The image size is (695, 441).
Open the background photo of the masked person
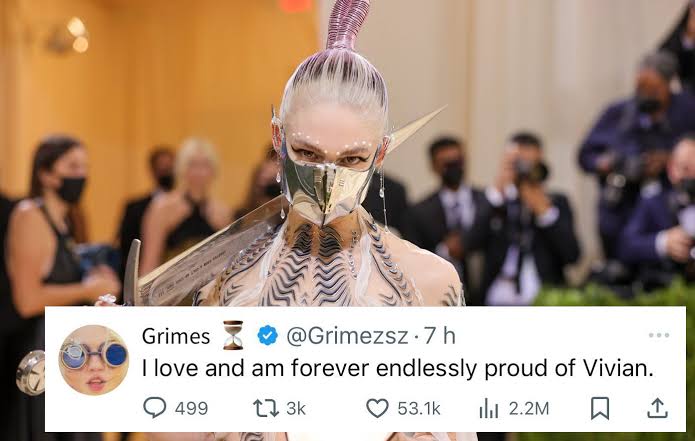(348, 153)
